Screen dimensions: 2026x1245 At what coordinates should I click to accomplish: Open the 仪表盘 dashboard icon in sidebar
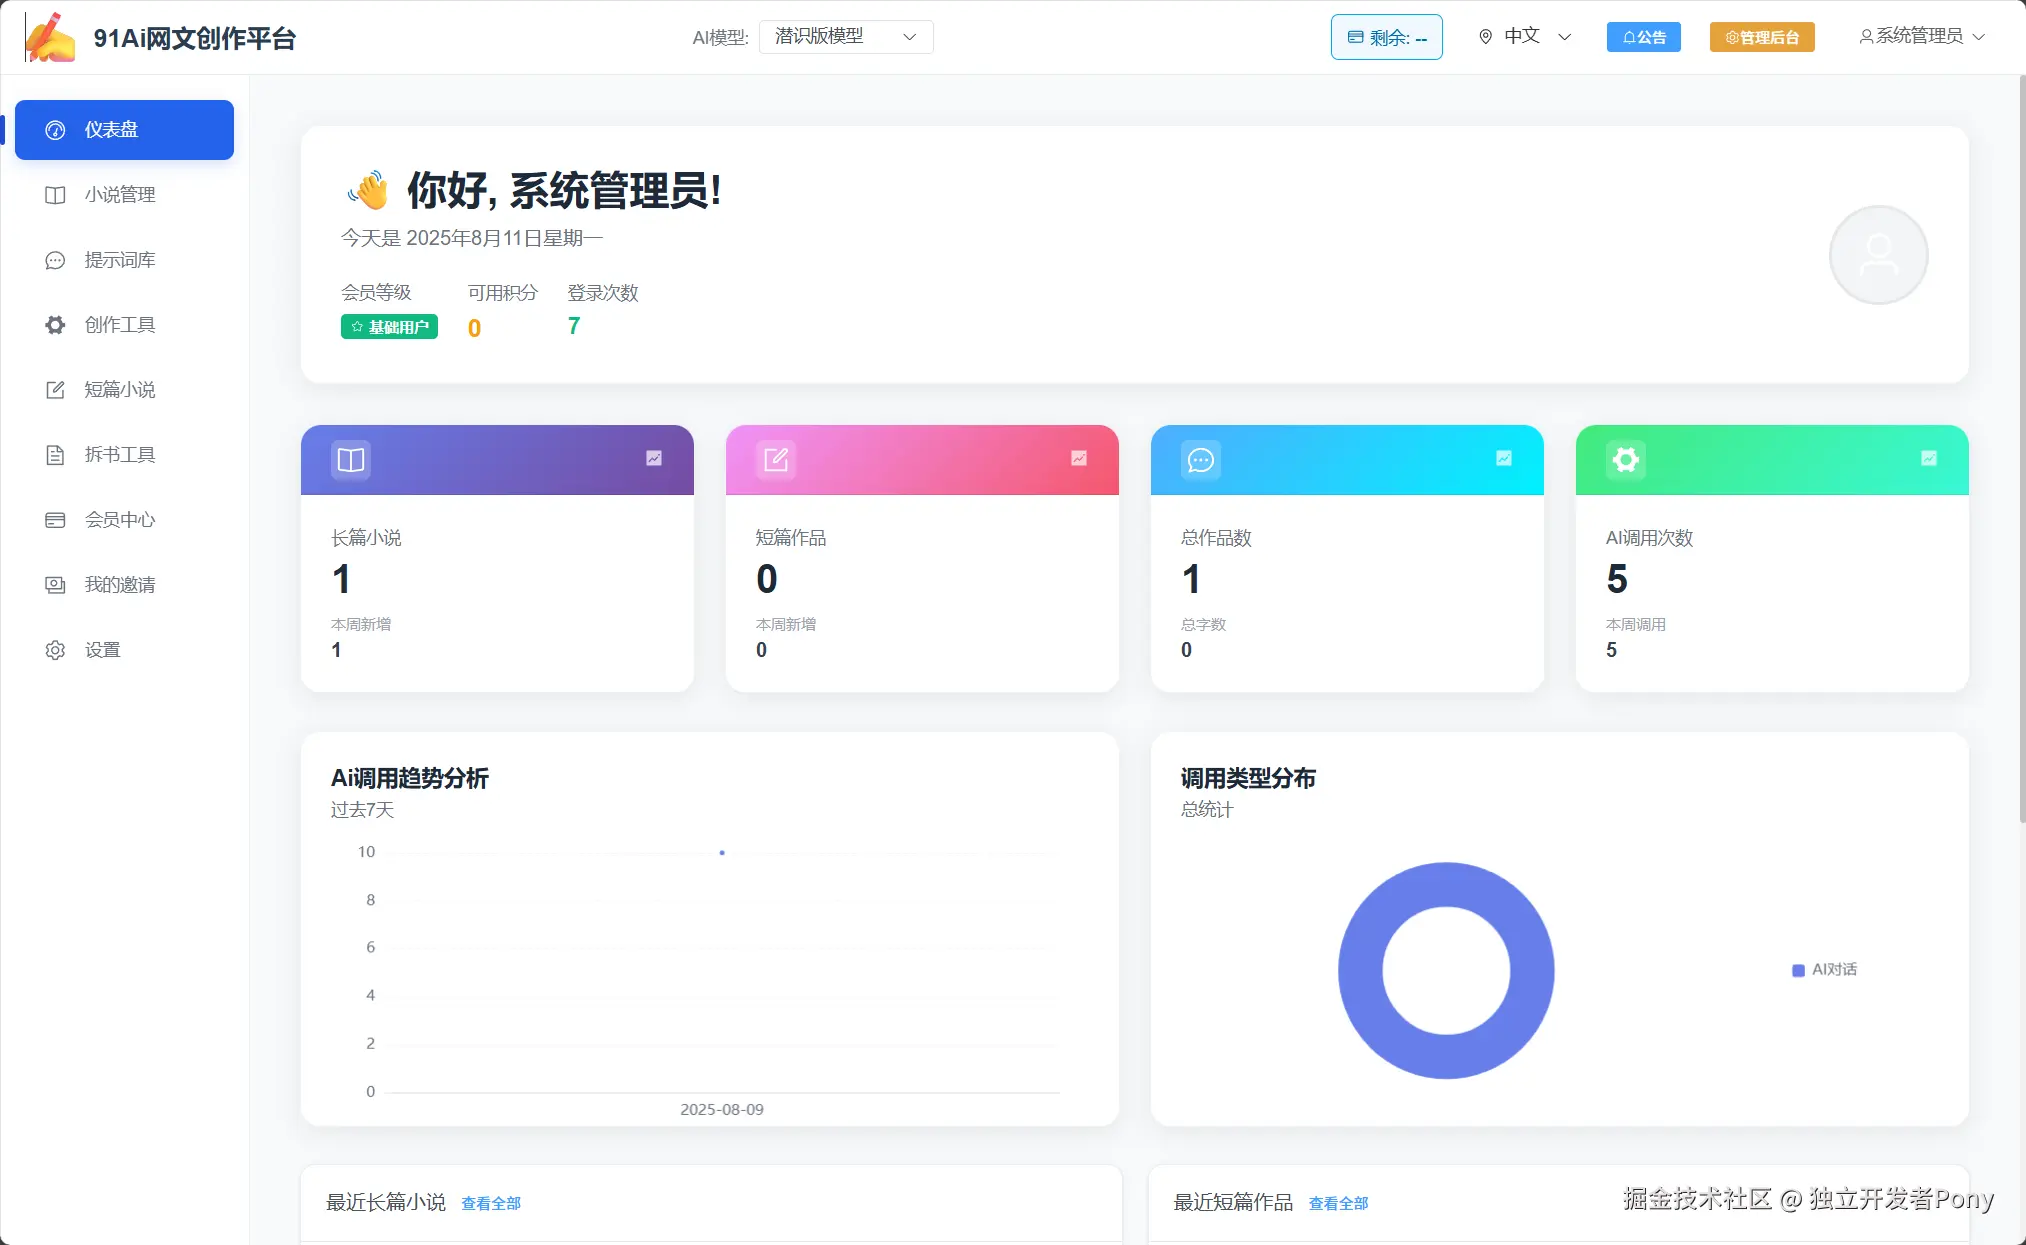point(55,129)
